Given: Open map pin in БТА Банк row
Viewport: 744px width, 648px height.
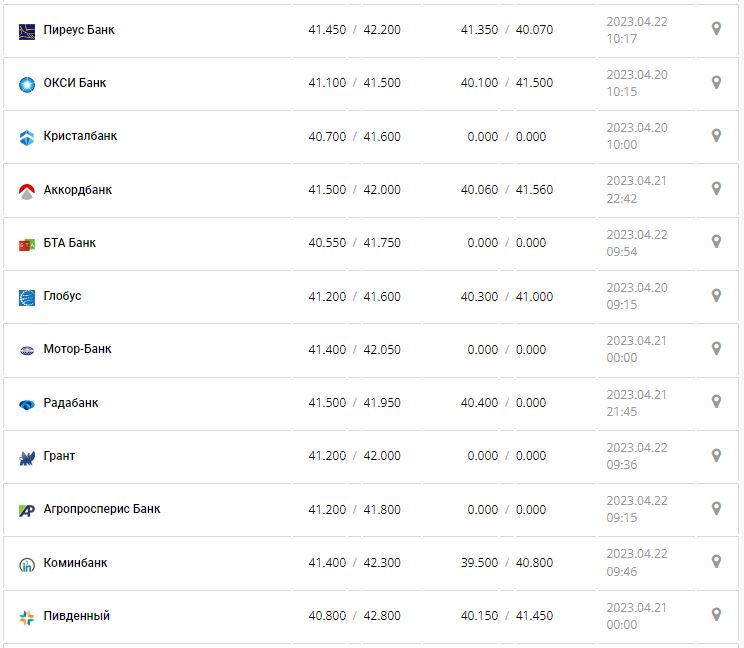Looking at the screenshot, I should (x=716, y=242).
